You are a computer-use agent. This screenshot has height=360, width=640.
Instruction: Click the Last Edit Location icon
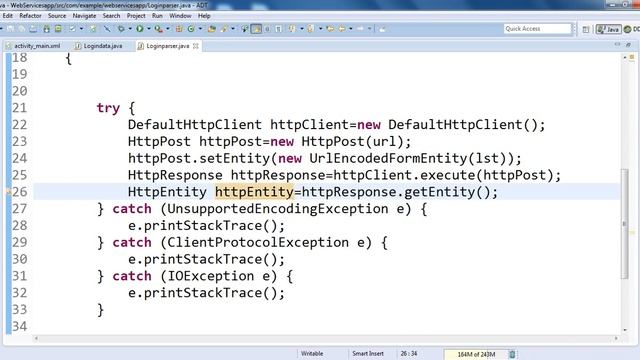(x=330, y=29)
